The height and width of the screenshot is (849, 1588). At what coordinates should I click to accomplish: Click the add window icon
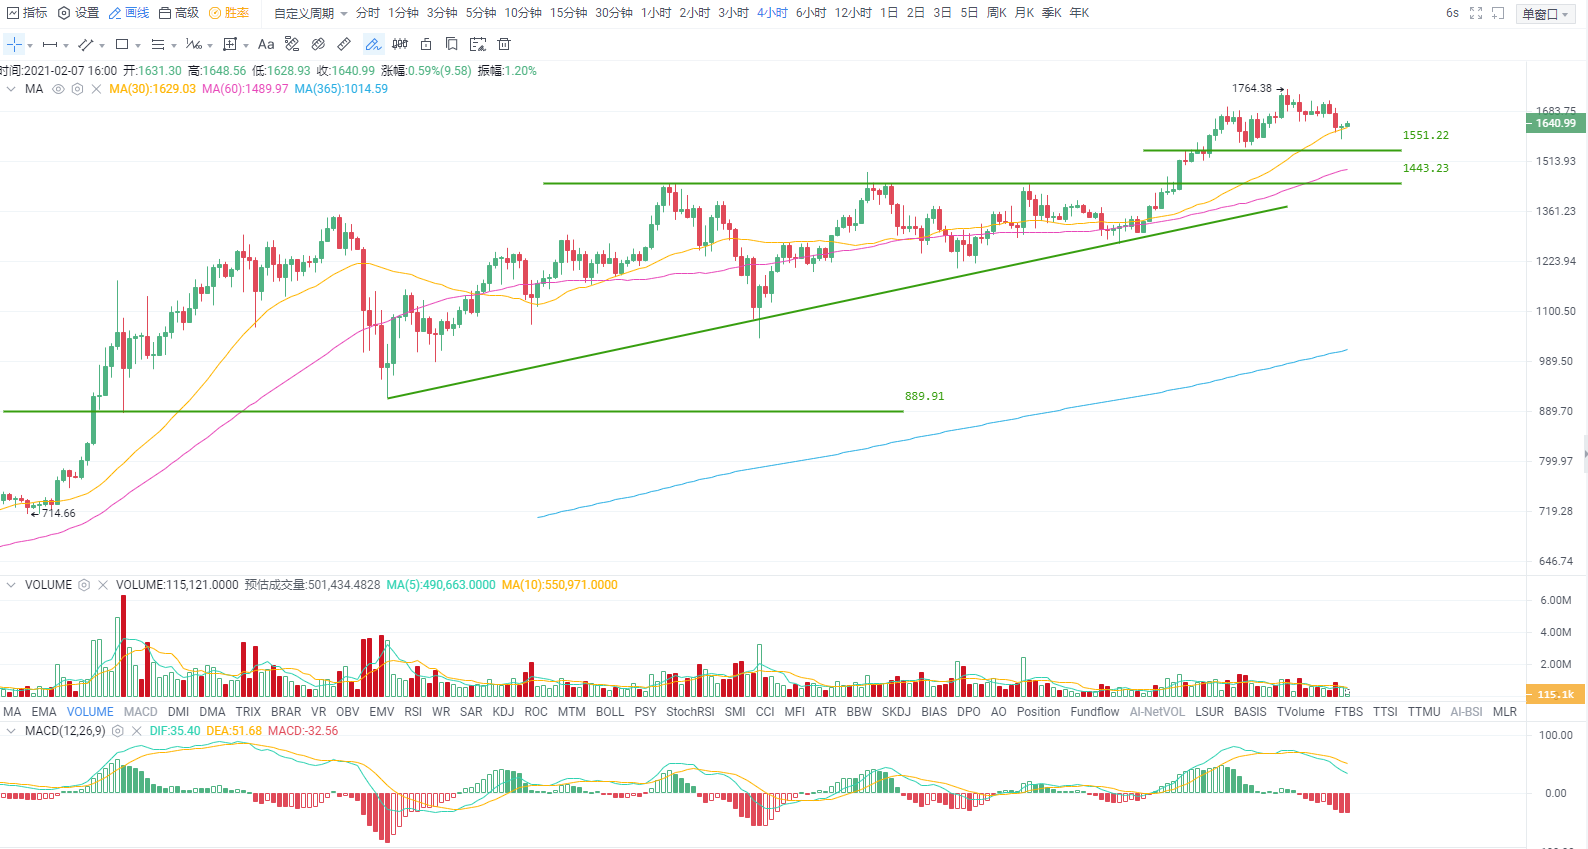click(x=1498, y=13)
